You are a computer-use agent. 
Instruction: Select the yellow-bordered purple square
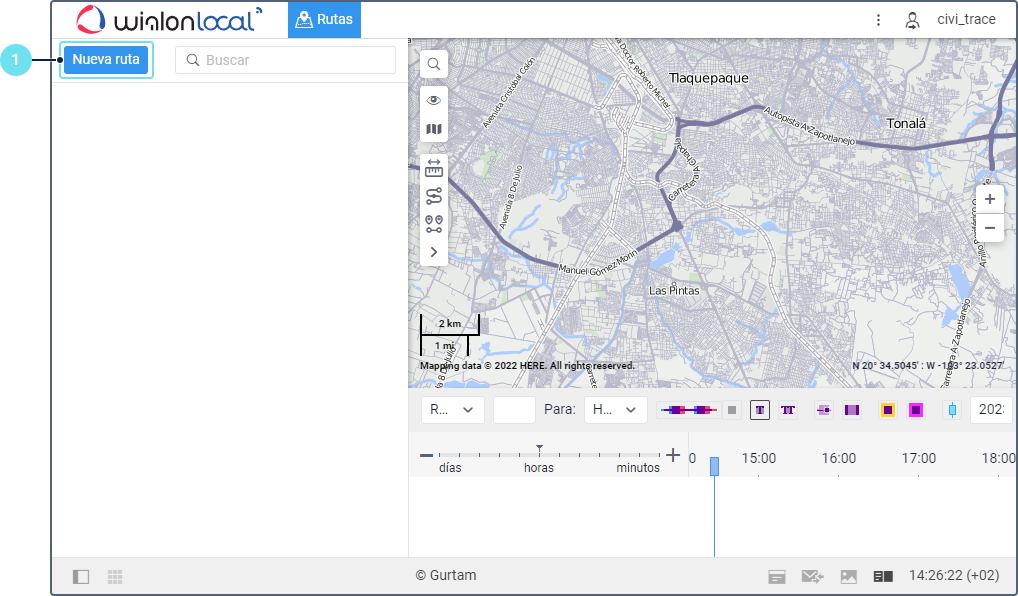click(888, 410)
